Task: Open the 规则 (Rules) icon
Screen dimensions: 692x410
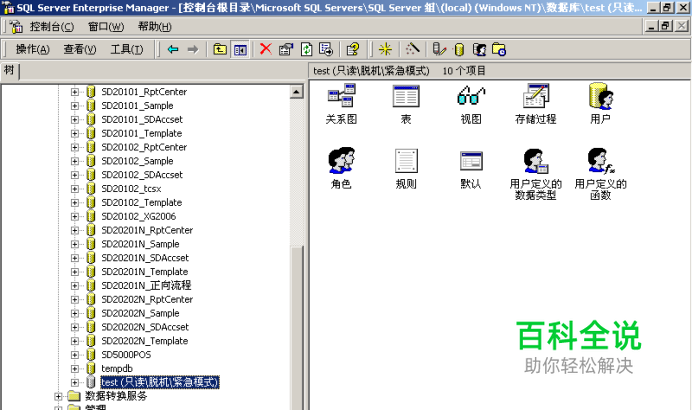Action: (x=406, y=161)
